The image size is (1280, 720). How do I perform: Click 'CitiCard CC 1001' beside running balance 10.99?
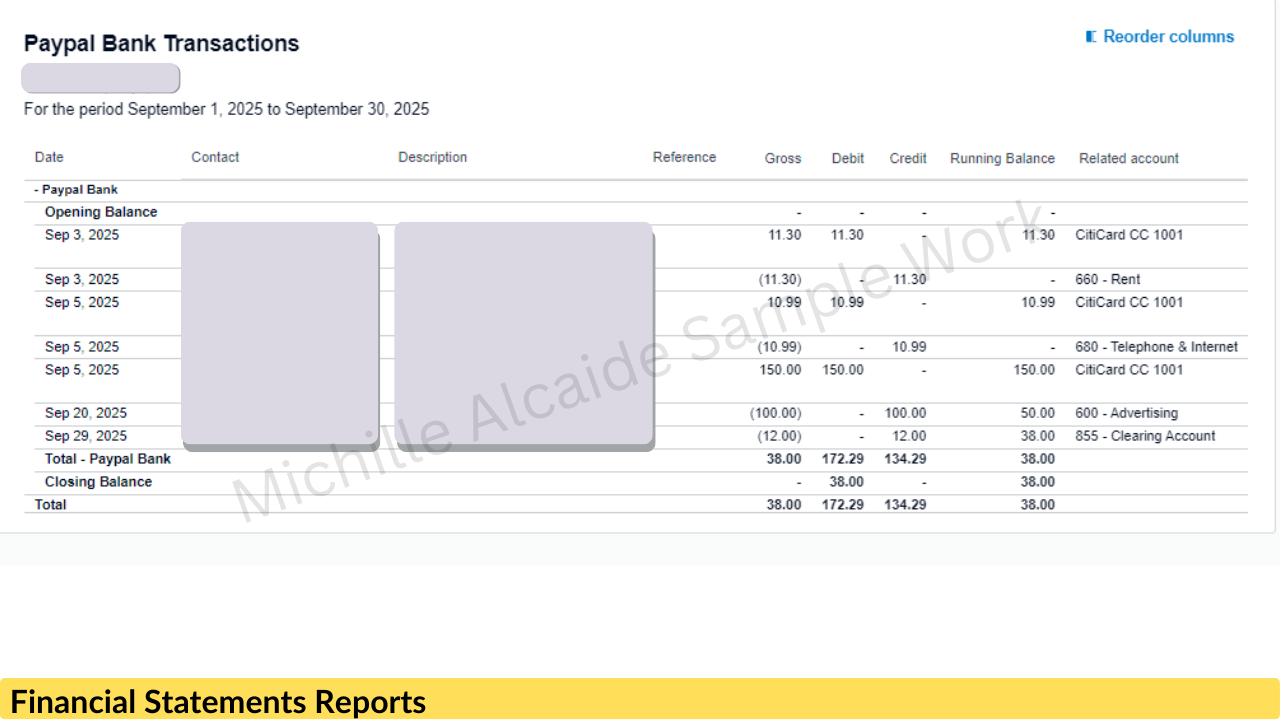point(1129,302)
